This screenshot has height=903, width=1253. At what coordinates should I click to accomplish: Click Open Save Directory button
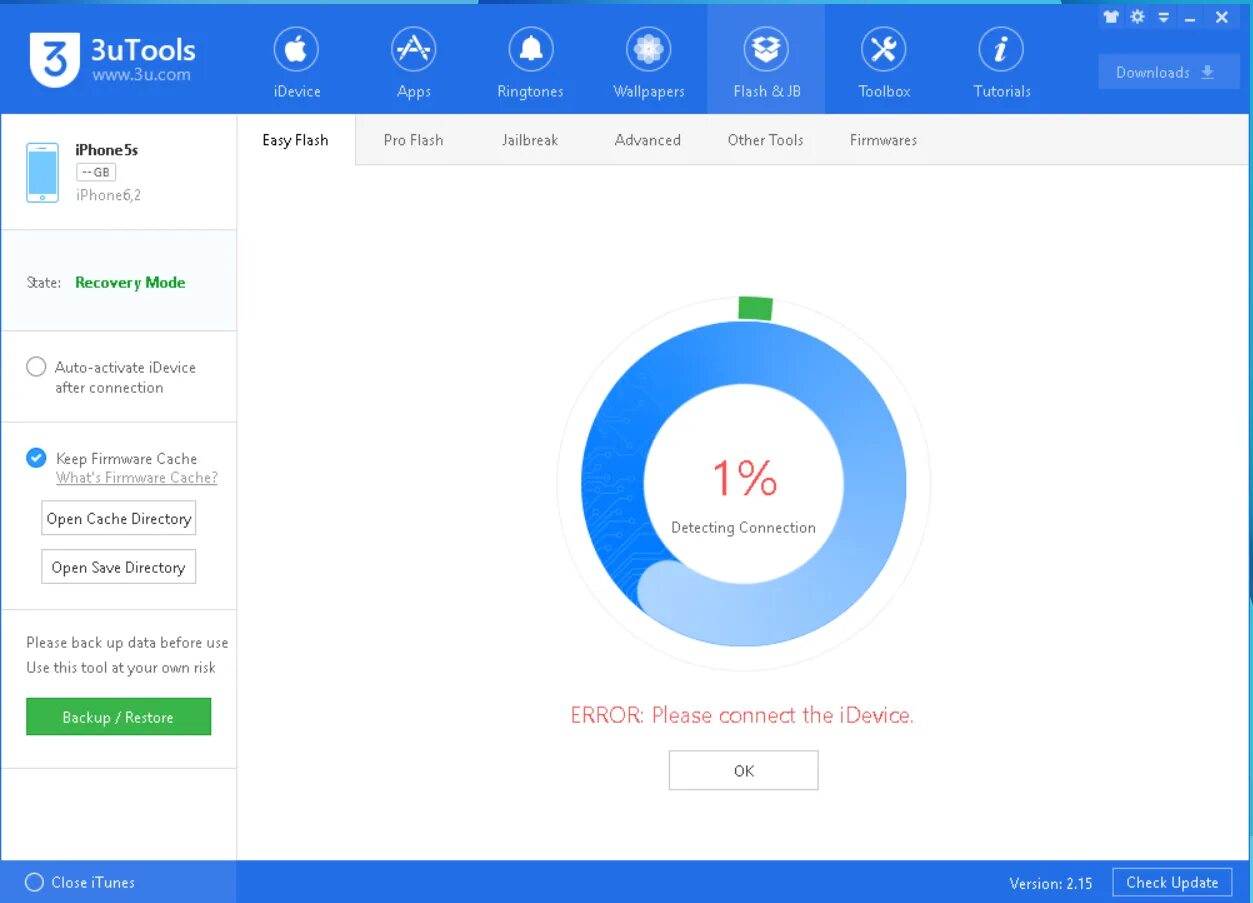119,567
